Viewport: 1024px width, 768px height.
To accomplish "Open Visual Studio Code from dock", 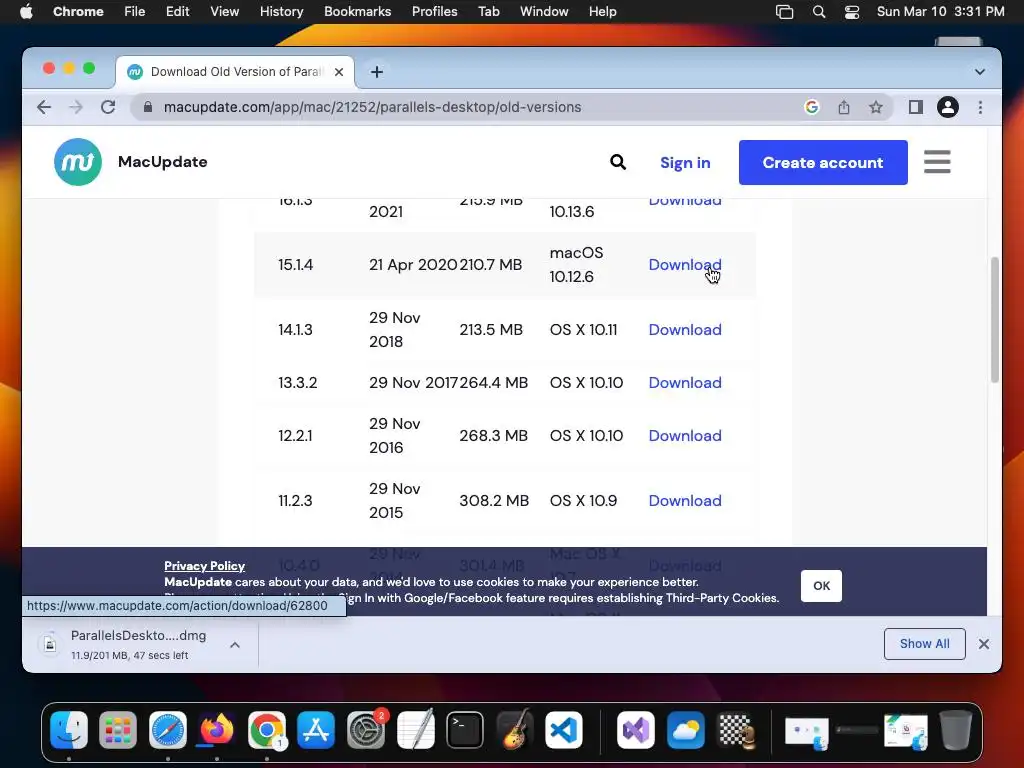I will [564, 729].
